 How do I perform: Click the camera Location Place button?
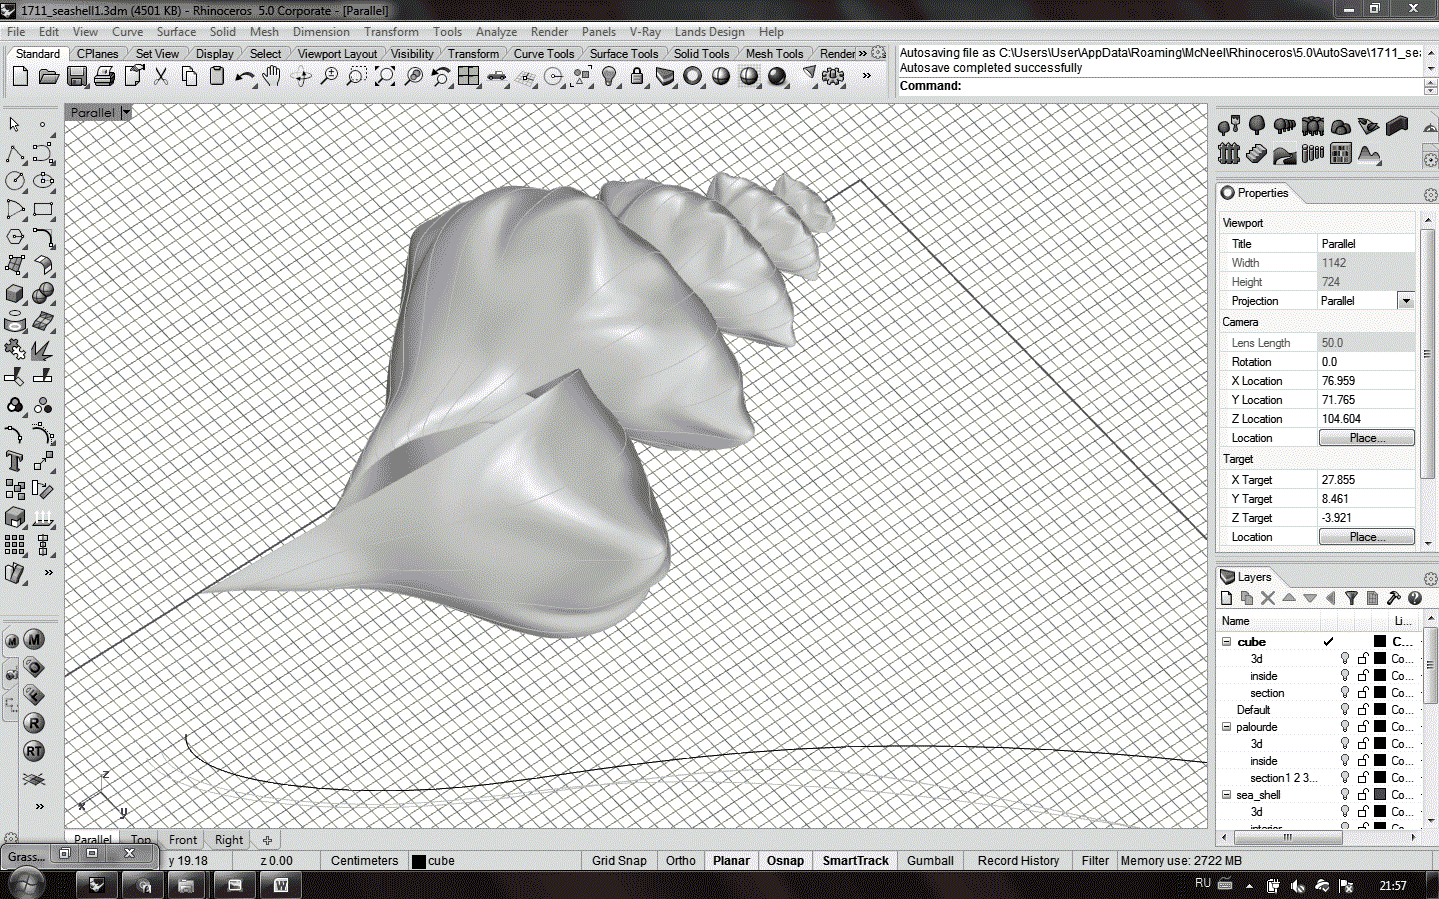pos(1366,438)
